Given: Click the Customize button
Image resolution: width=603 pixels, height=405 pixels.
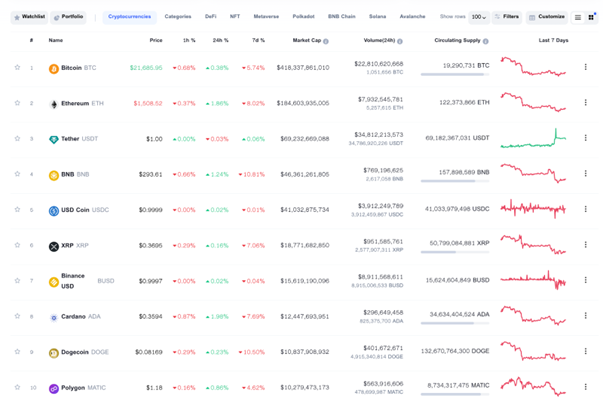Looking at the screenshot, I should pos(547,17).
